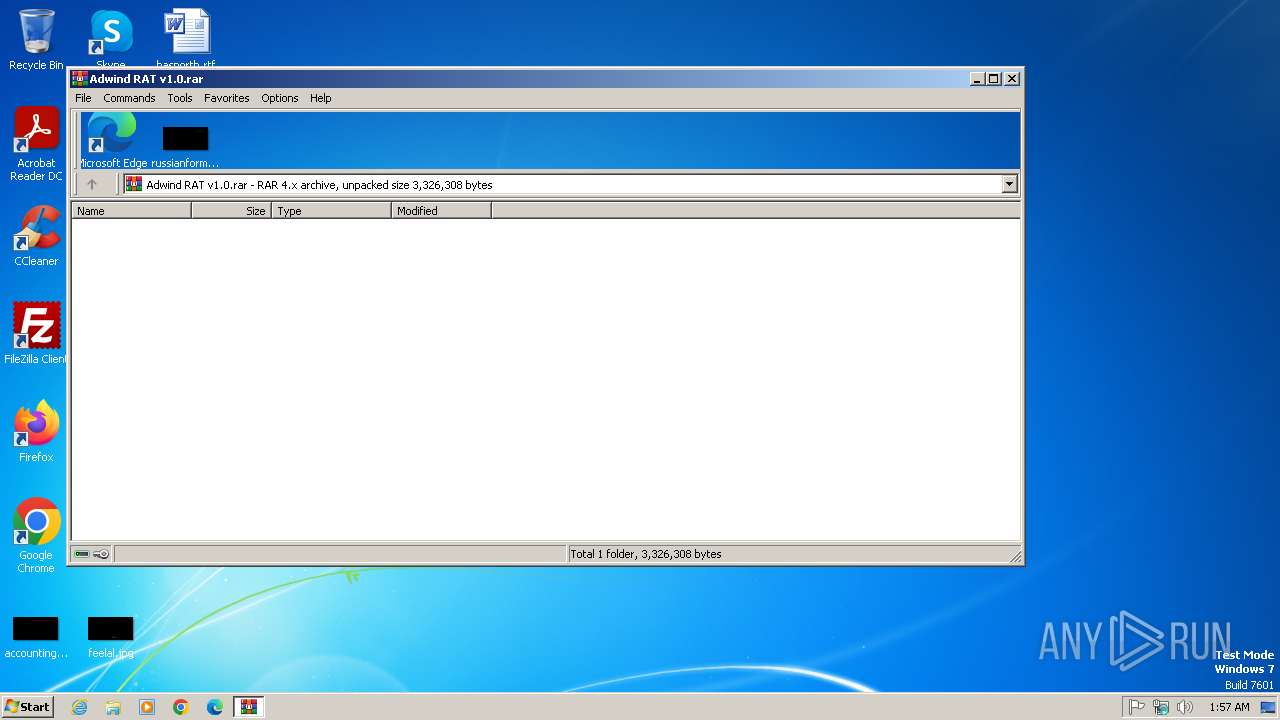The image size is (1280, 720).
Task: Maximize the WinRAR window
Action: point(994,79)
